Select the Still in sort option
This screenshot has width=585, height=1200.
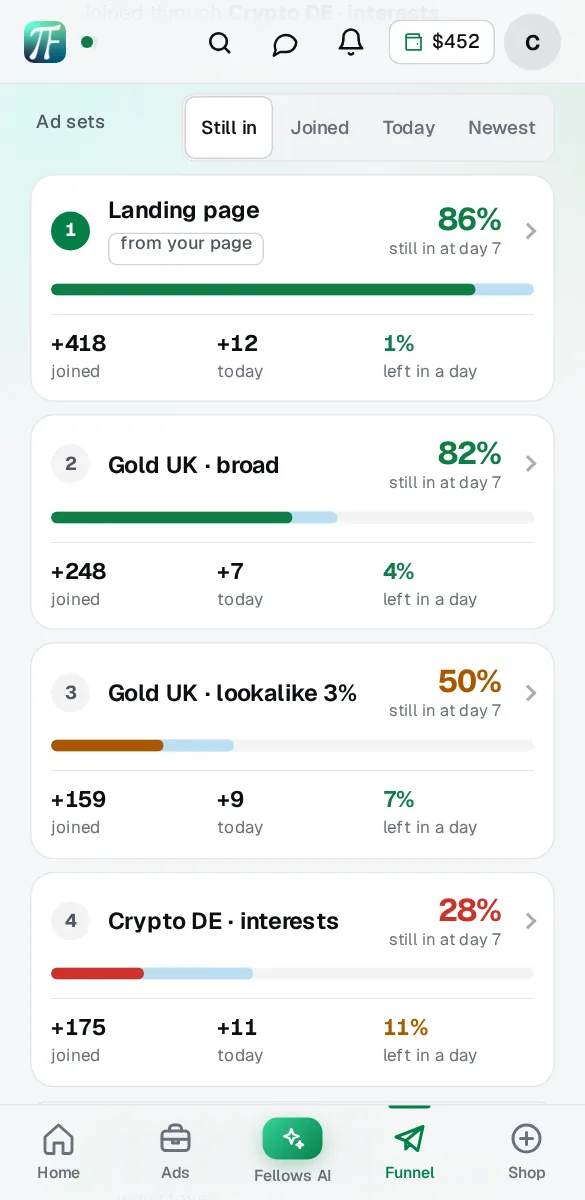click(229, 128)
